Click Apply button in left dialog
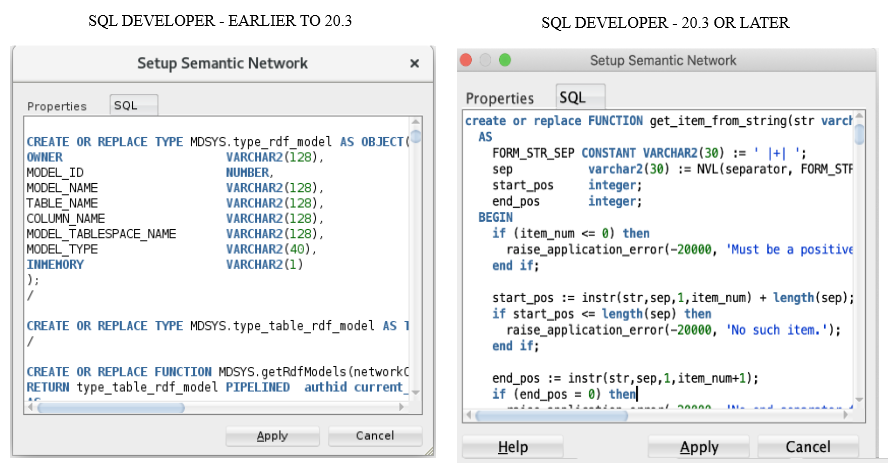Screen dimensions: 890x468 pyautogui.click(x=272, y=436)
